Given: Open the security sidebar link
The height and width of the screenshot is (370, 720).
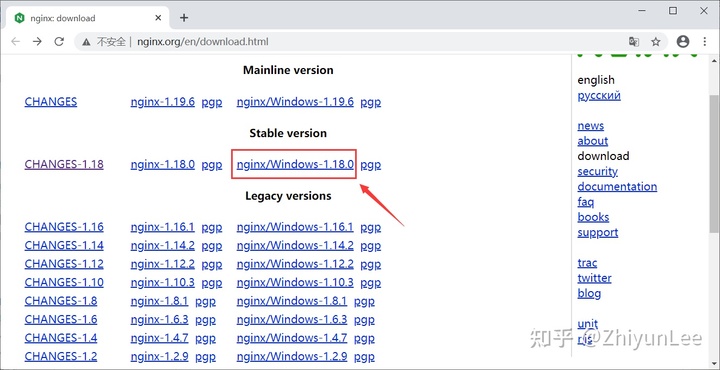Looking at the screenshot, I should [597, 171].
